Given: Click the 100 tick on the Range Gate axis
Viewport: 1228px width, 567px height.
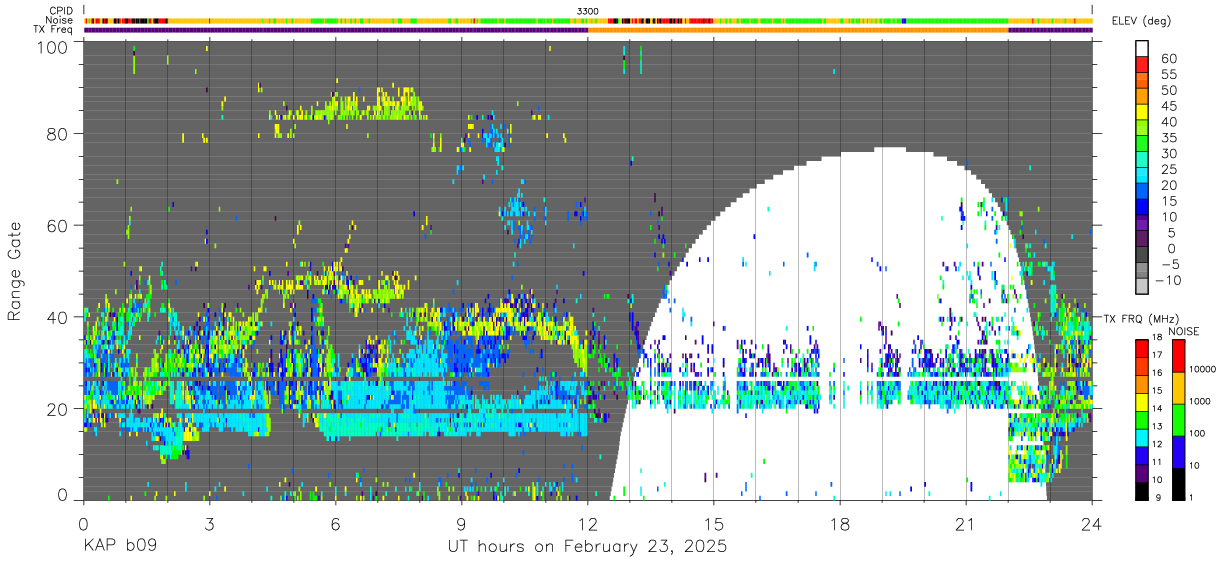Looking at the screenshot, I should (54, 46).
